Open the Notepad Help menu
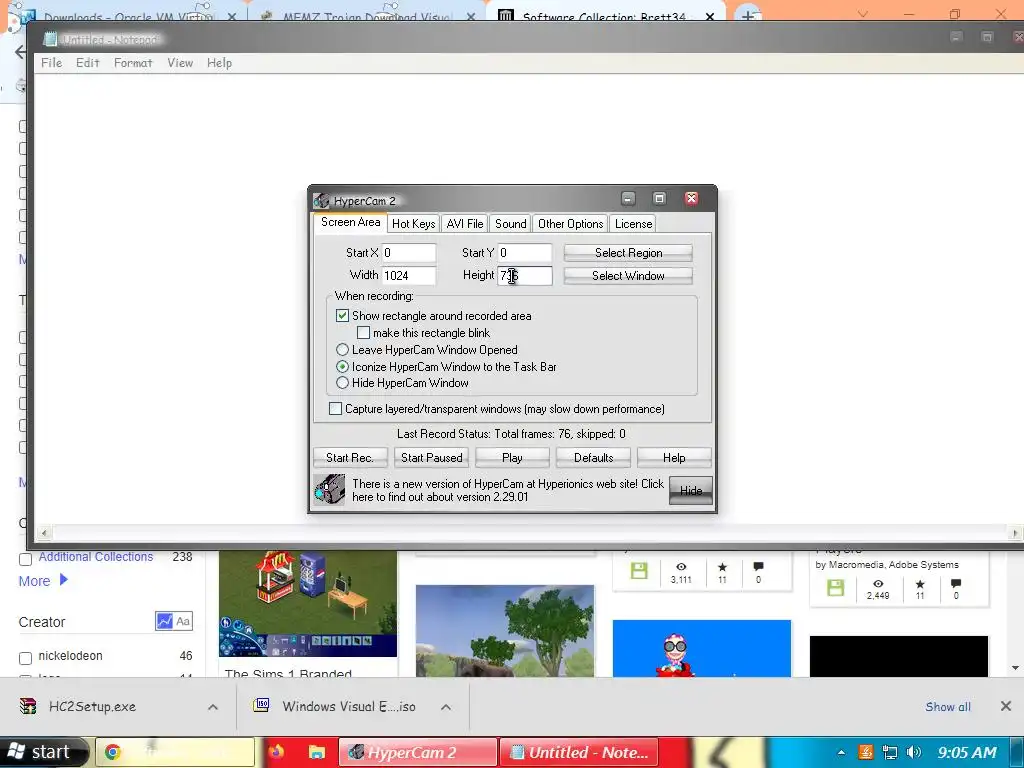This screenshot has height=768, width=1024. [x=219, y=63]
